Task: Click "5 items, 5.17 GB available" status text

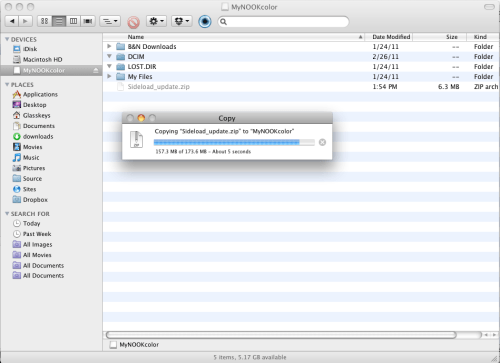Action: [250, 357]
